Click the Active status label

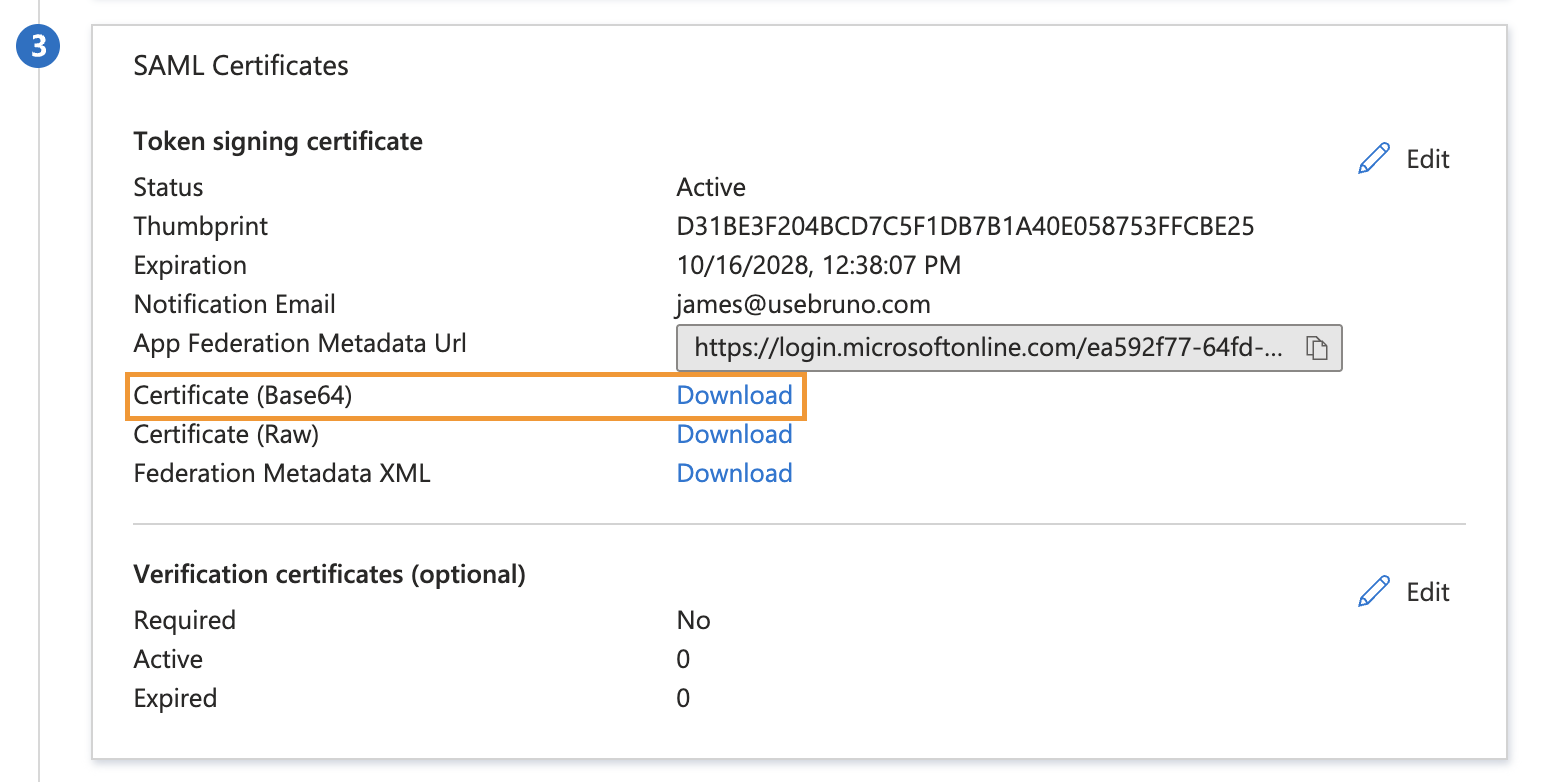click(711, 187)
